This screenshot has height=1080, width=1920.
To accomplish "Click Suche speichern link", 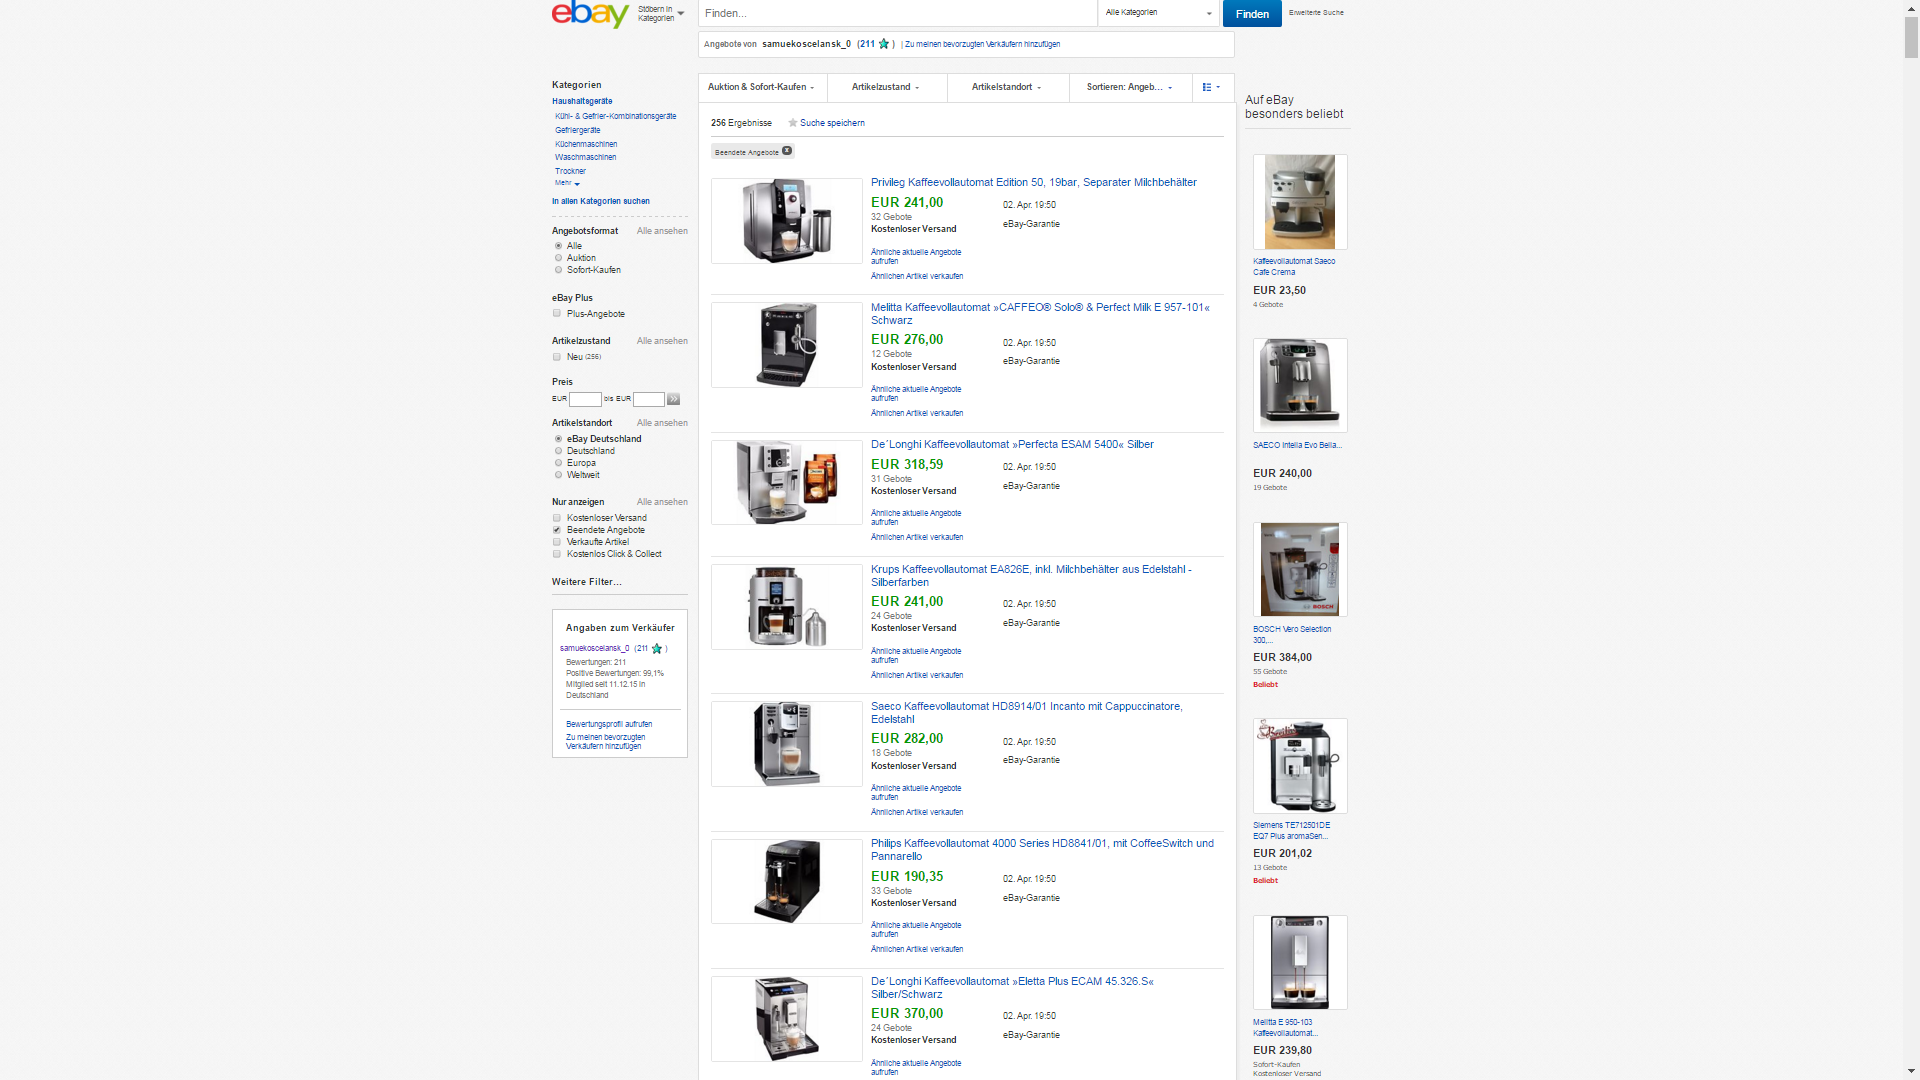I will coord(832,123).
